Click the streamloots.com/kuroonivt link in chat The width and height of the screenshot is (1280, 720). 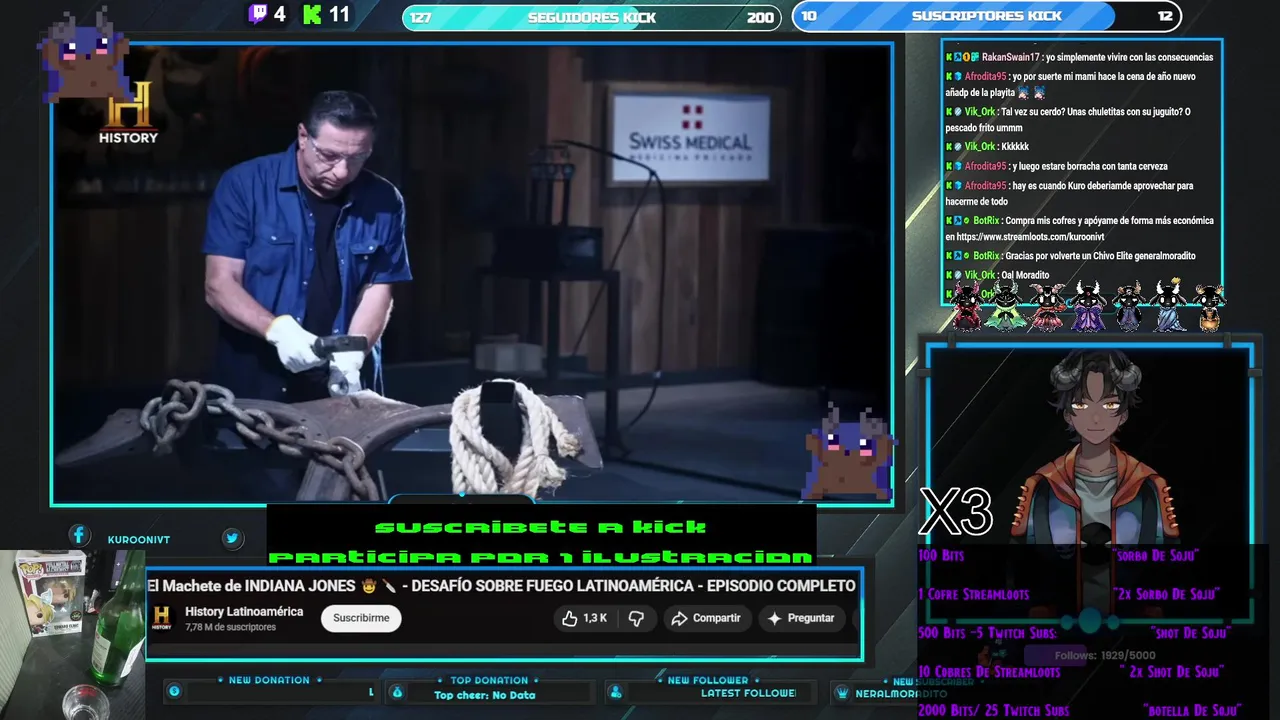coord(1030,237)
